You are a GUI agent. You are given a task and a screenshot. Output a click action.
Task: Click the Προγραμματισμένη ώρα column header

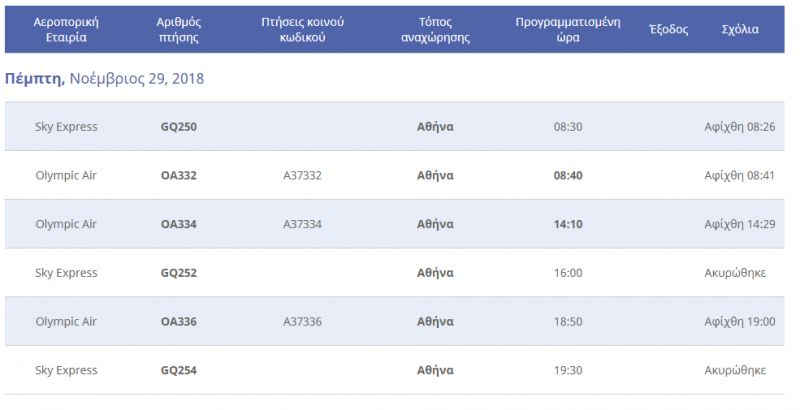[568, 30]
